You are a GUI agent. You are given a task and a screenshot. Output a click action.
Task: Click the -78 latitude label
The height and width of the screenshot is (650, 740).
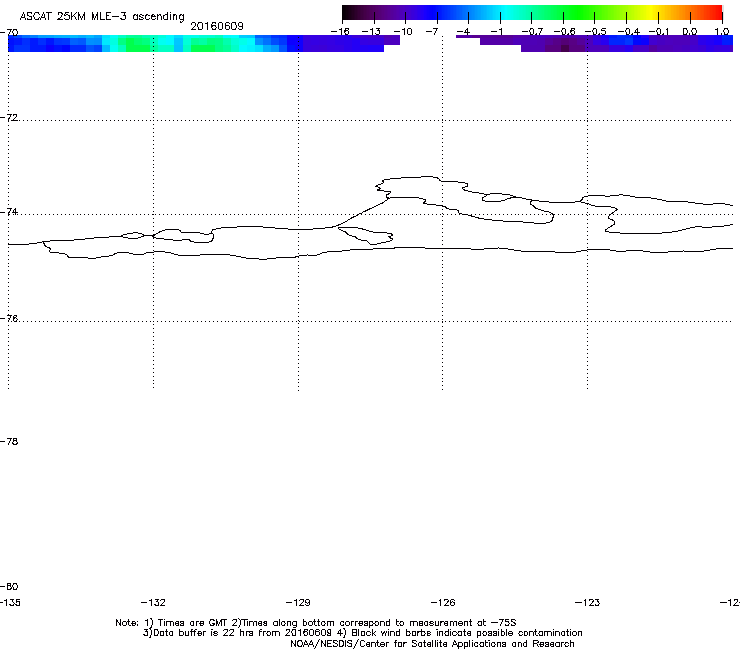(9, 441)
